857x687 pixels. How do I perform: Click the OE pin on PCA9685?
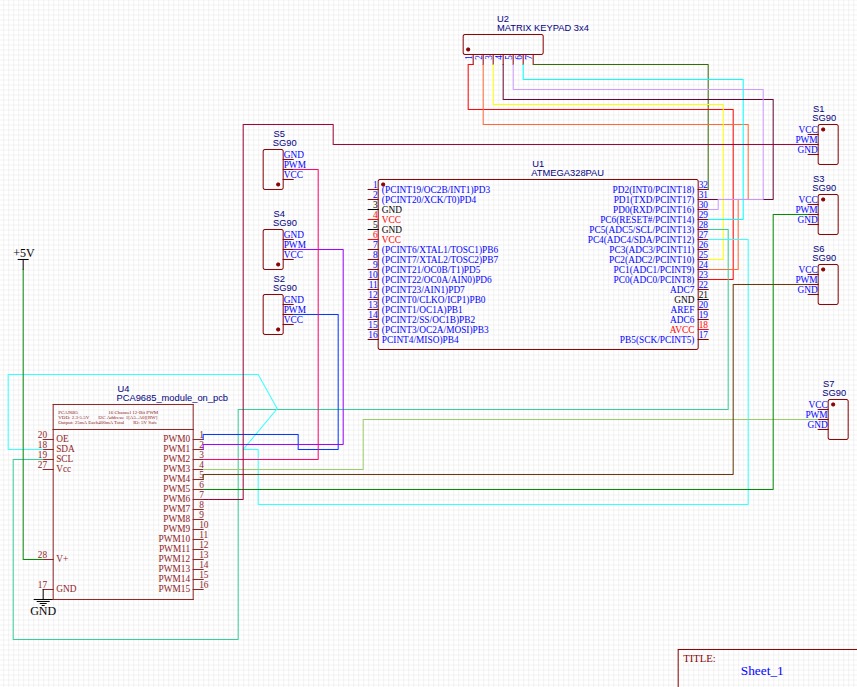62,438
